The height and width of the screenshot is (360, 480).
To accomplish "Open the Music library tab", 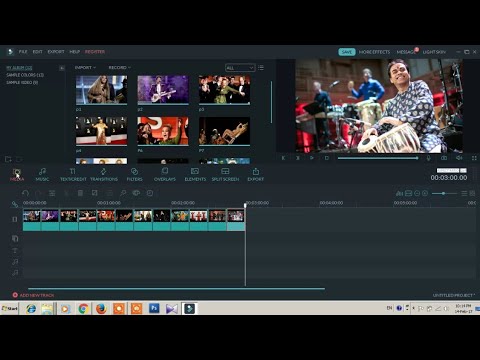I will 42,174.
